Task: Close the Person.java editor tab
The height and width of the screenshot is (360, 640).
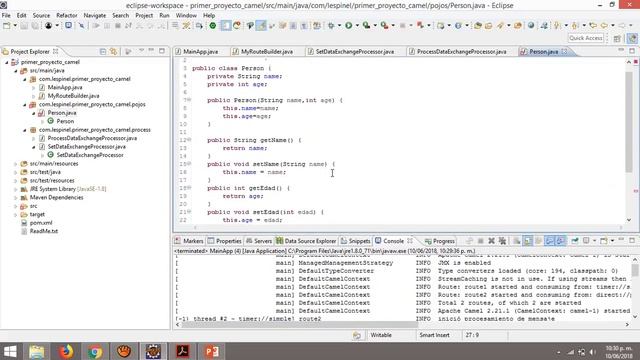Action: coord(564,51)
